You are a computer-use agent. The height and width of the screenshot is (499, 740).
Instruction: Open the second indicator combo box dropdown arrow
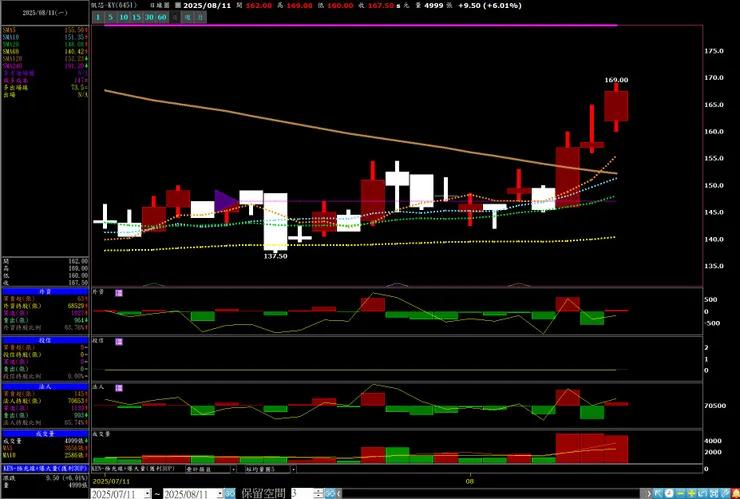pyautogui.click(x=294, y=469)
